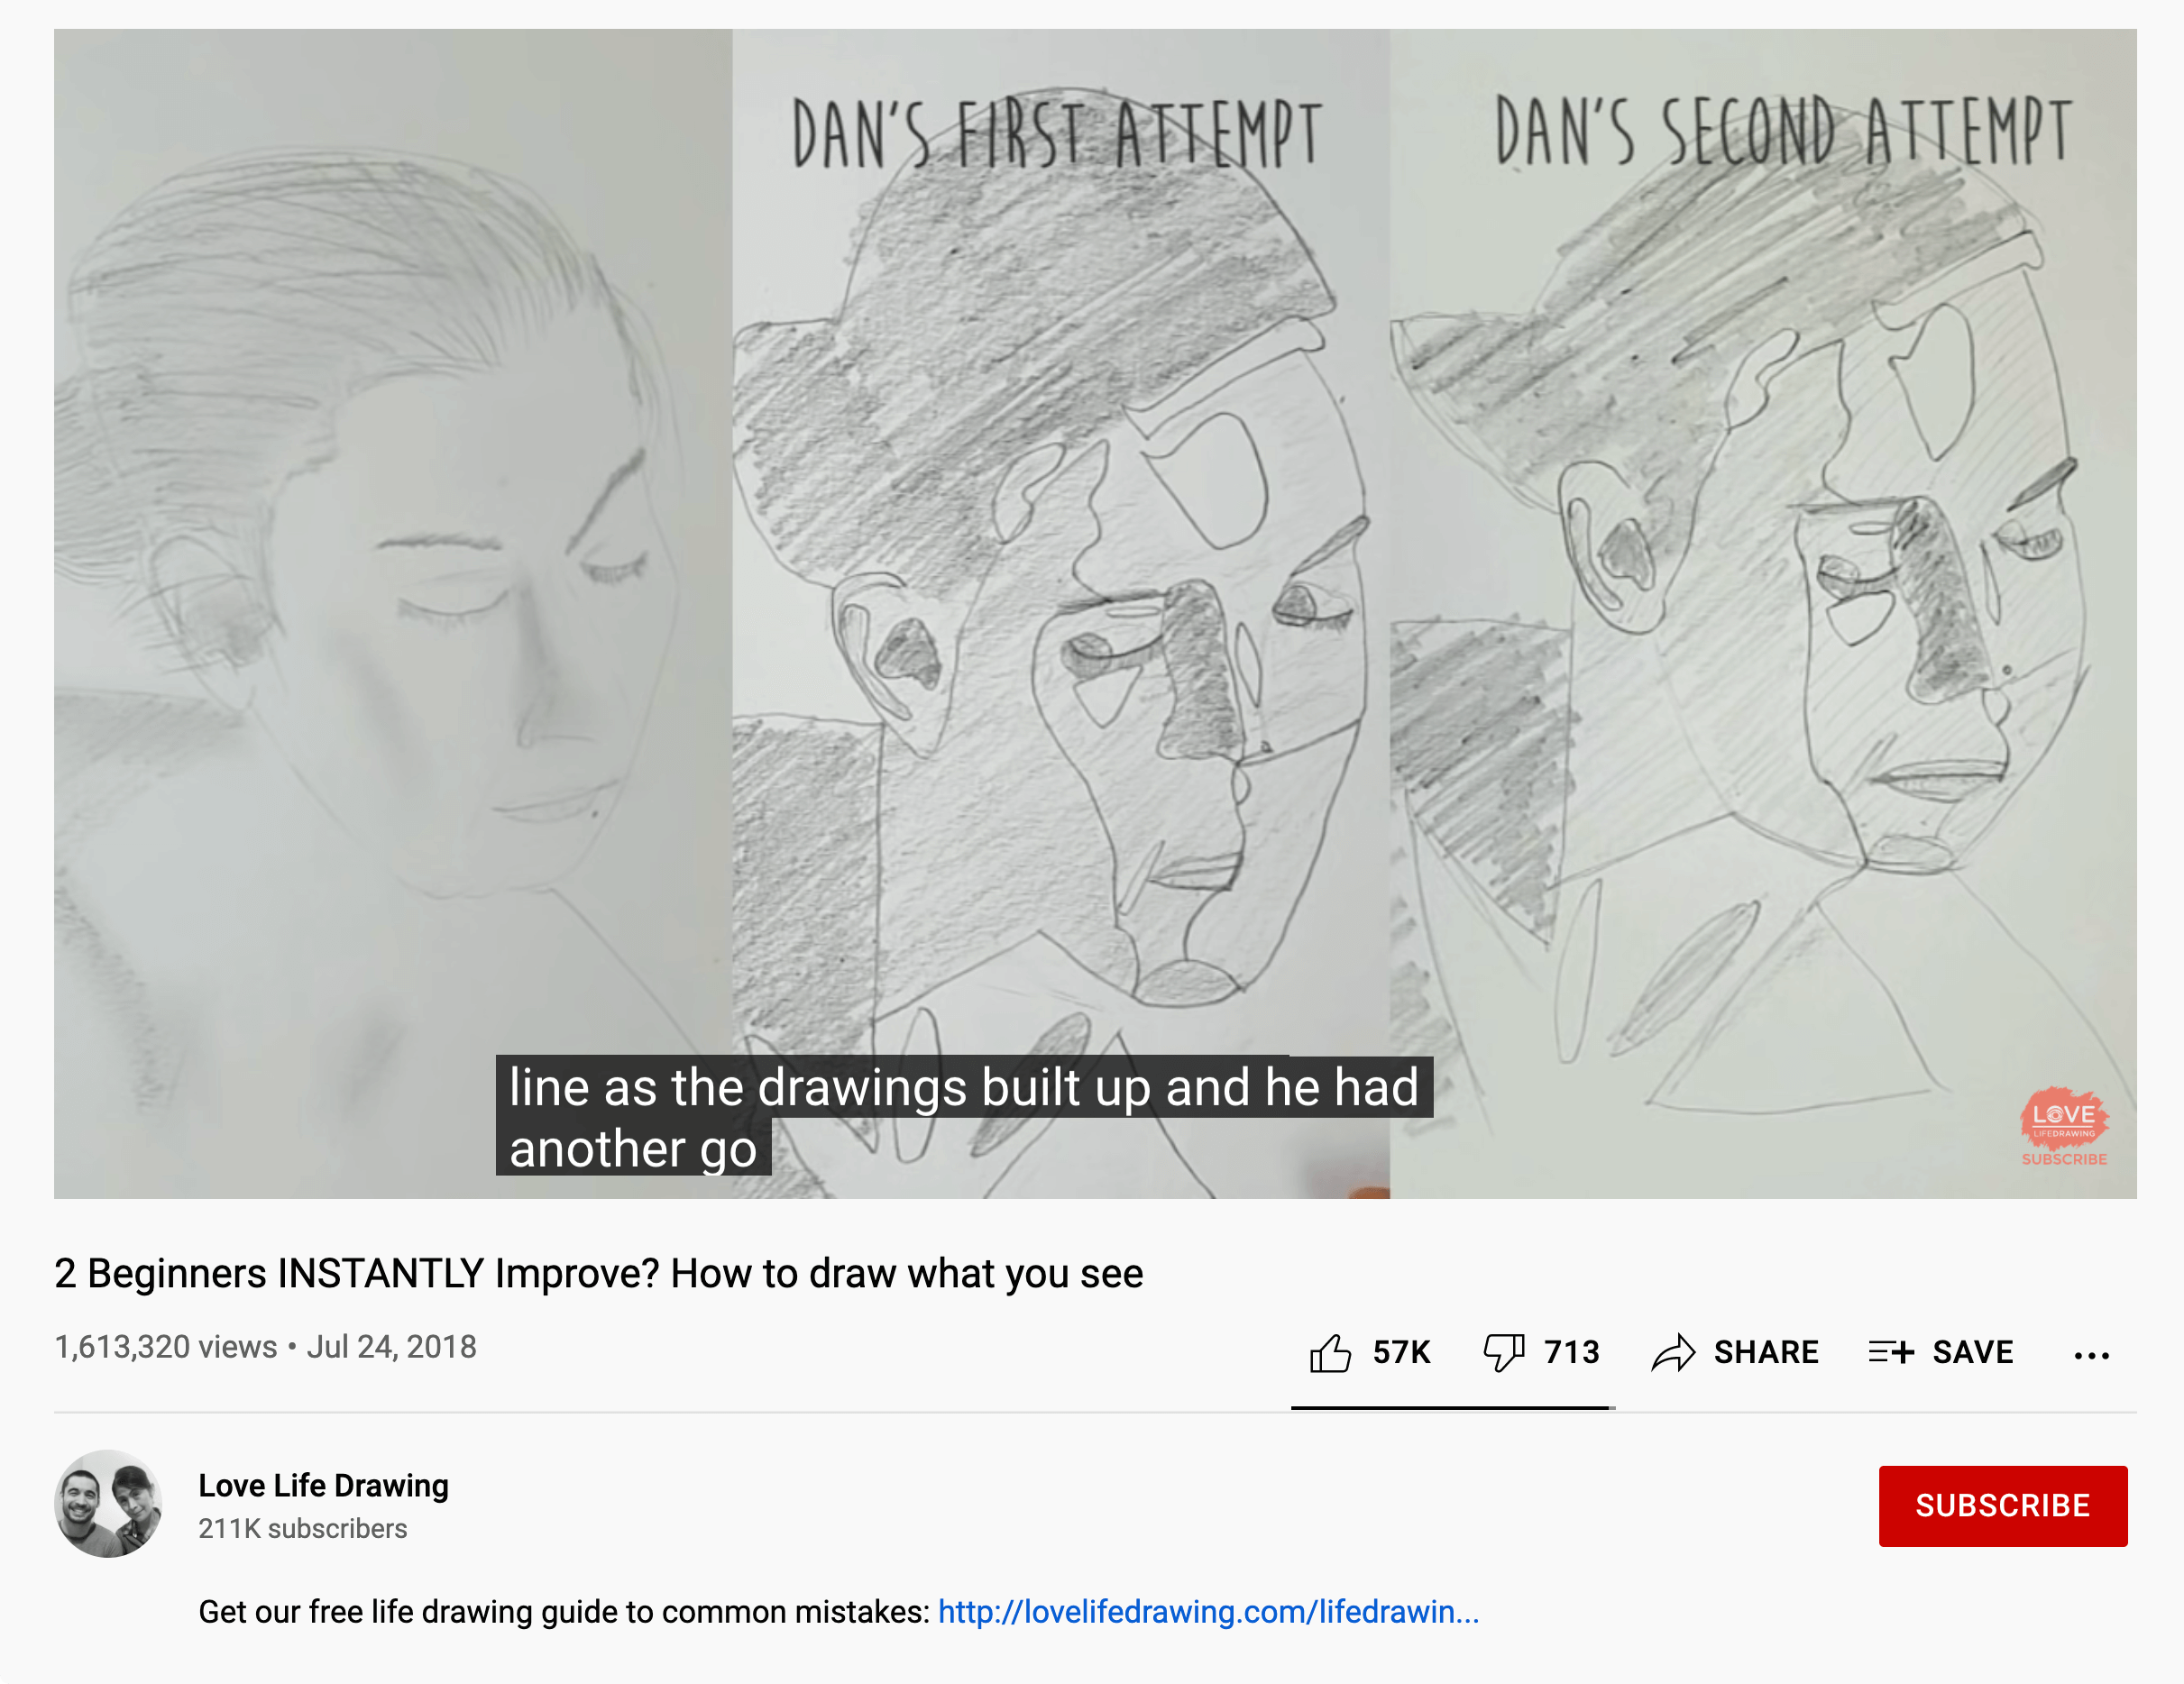
Task: Click the 713 dislike count
Action: coord(1571,1352)
